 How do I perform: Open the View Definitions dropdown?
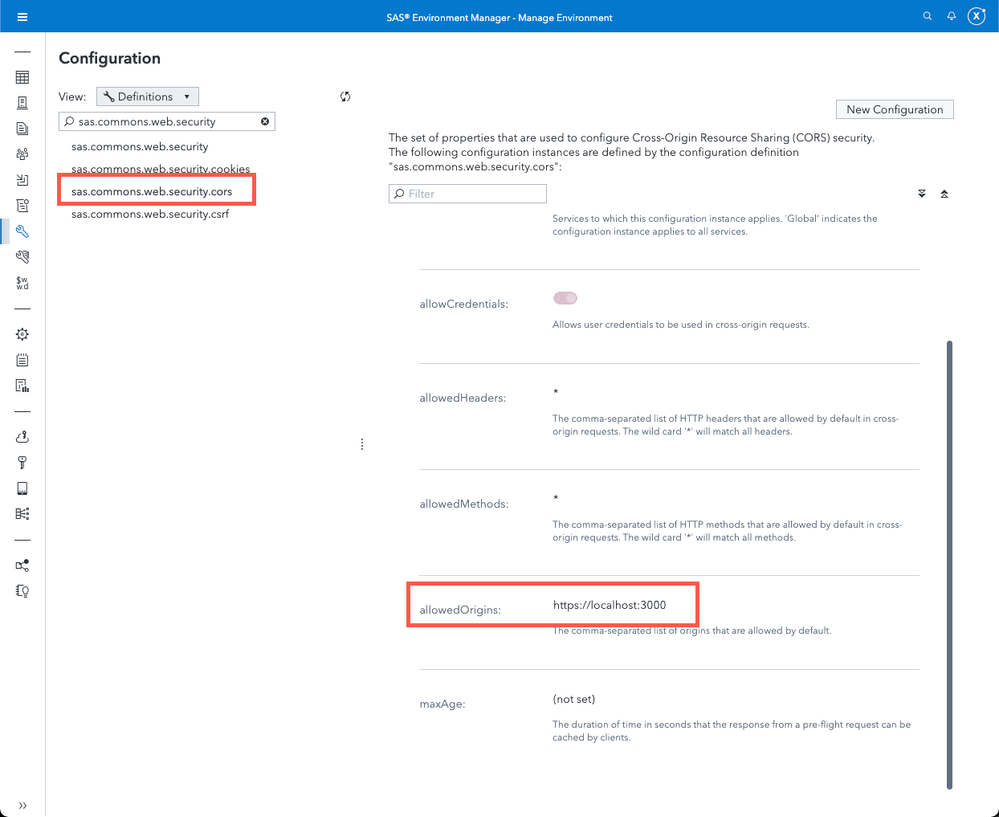coord(147,96)
